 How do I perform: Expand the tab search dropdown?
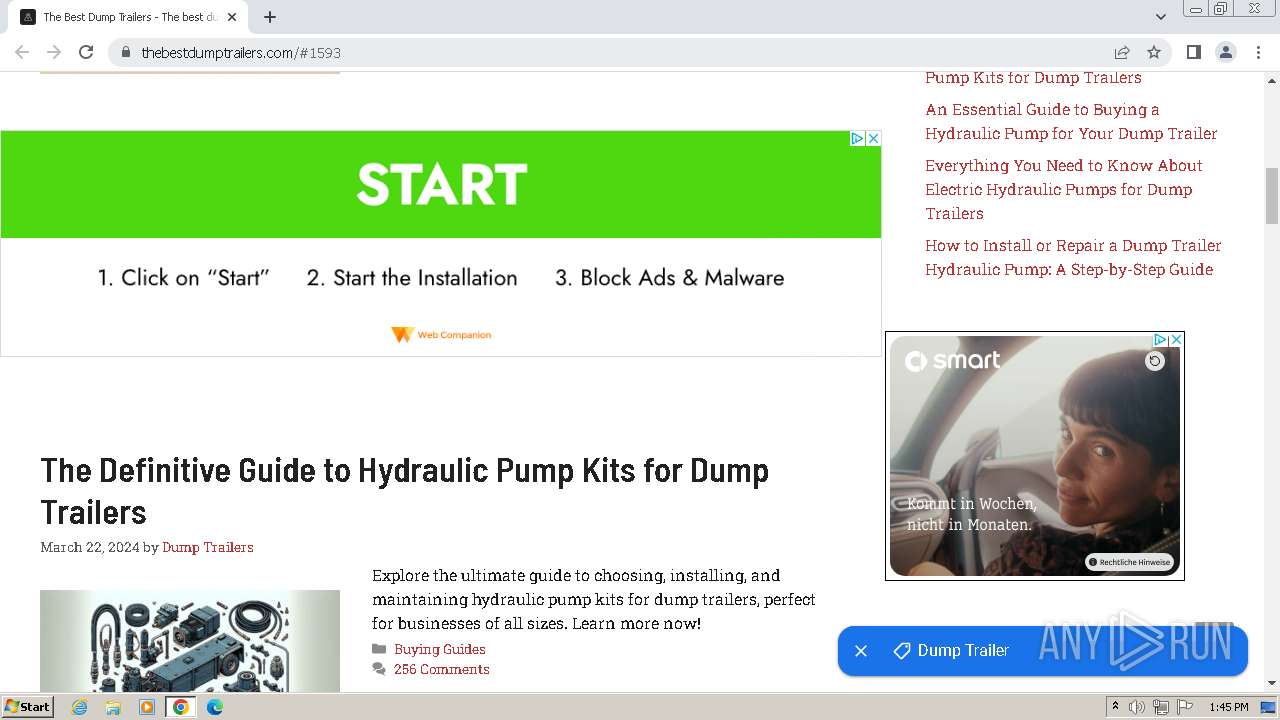(1160, 17)
